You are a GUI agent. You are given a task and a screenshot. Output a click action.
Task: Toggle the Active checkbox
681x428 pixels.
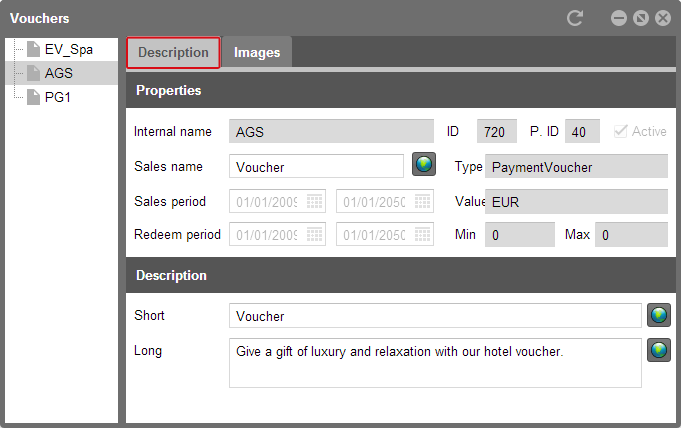click(x=621, y=131)
